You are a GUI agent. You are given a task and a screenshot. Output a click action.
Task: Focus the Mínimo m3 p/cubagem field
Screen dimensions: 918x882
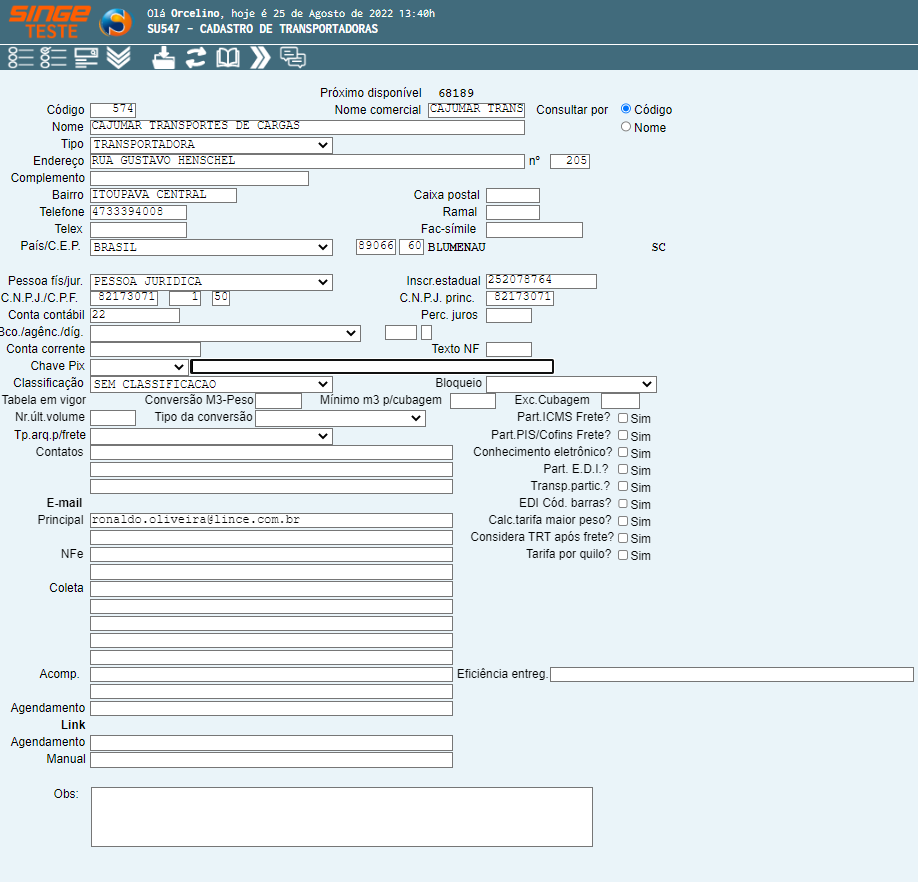[x=473, y=400]
